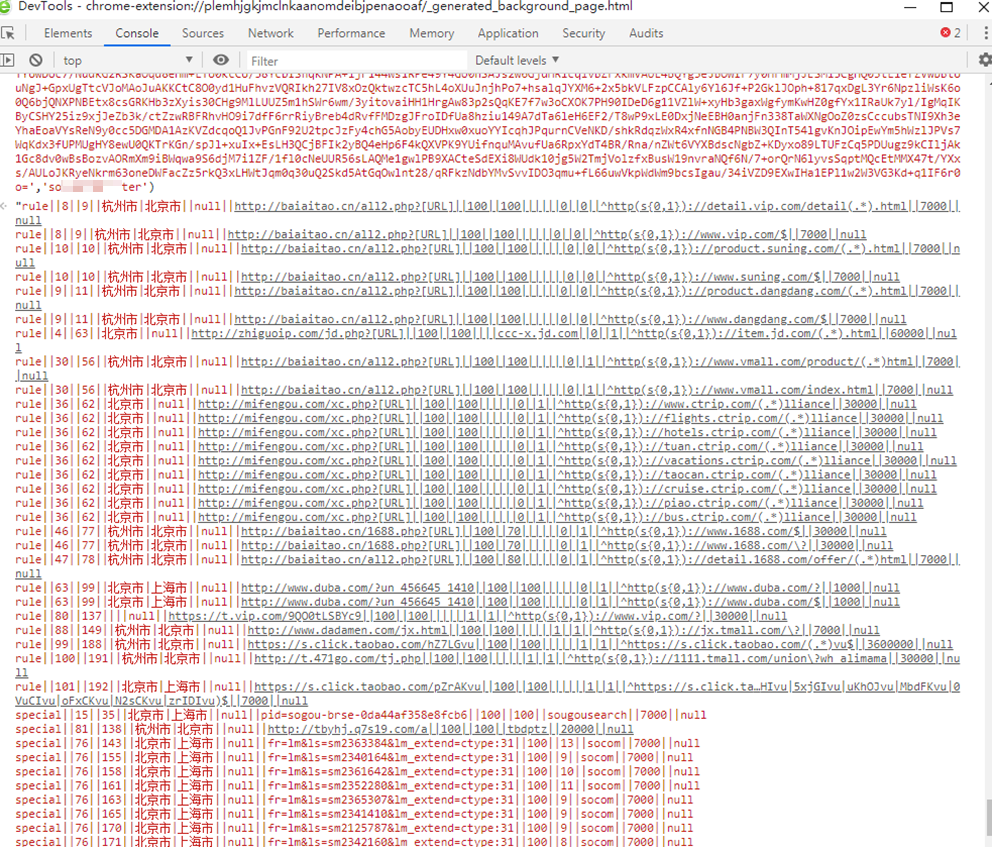This screenshot has width=992, height=848.
Task: Activate the inspect element picker
Action: coord(8,33)
